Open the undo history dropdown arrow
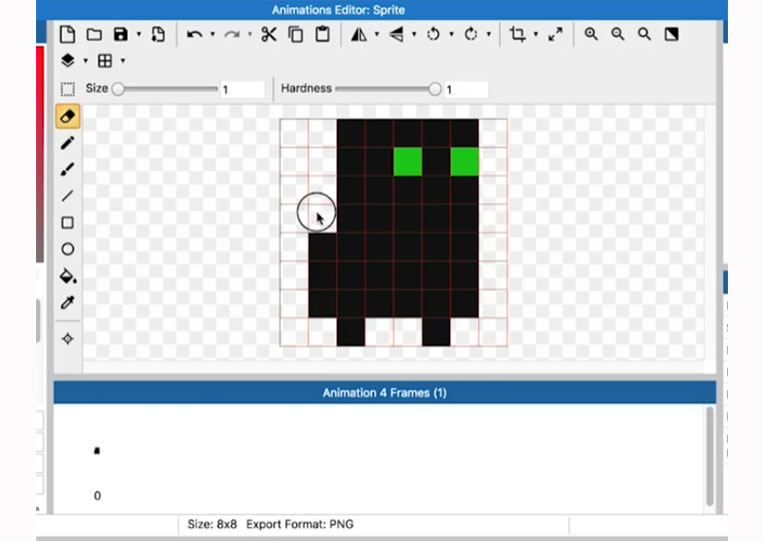The width and height of the screenshot is (763, 541). (x=213, y=35)
